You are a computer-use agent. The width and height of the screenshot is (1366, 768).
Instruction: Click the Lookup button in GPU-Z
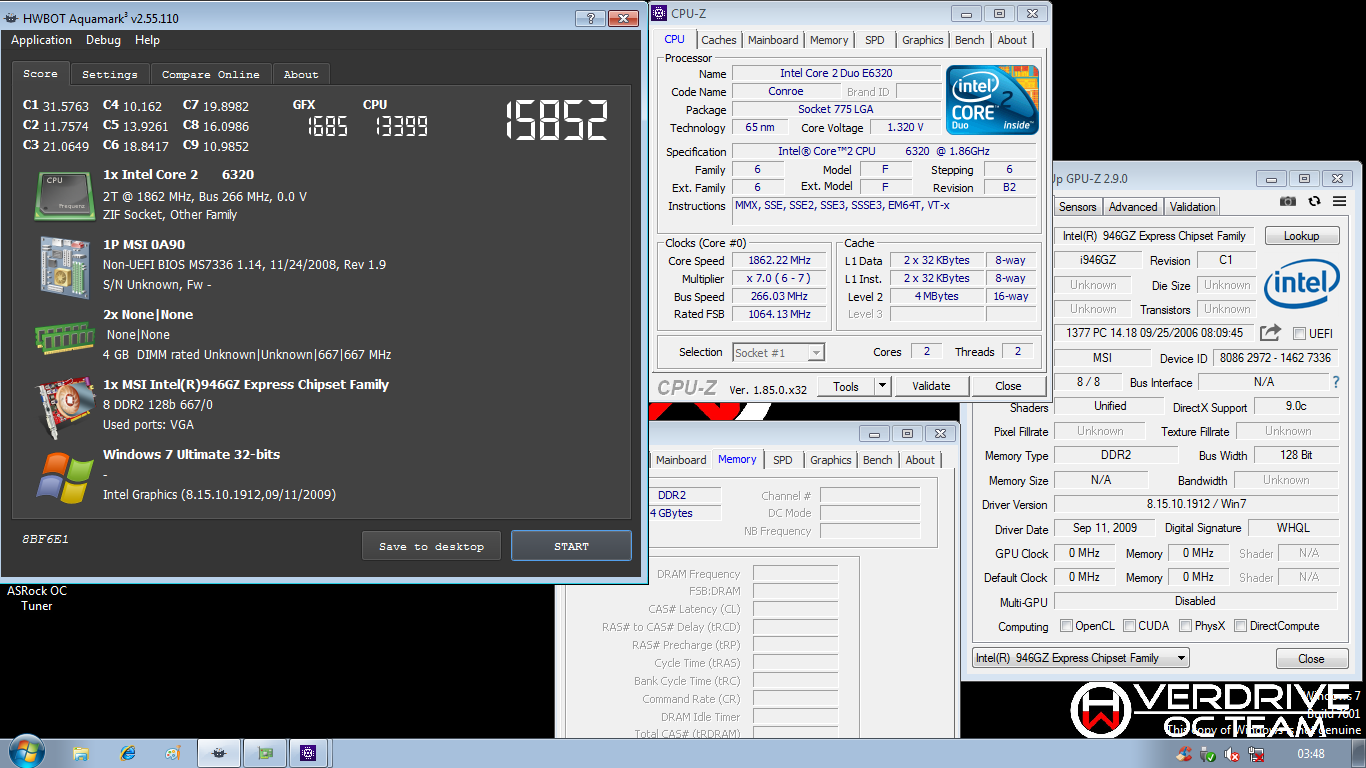[x=1301, y=236]
